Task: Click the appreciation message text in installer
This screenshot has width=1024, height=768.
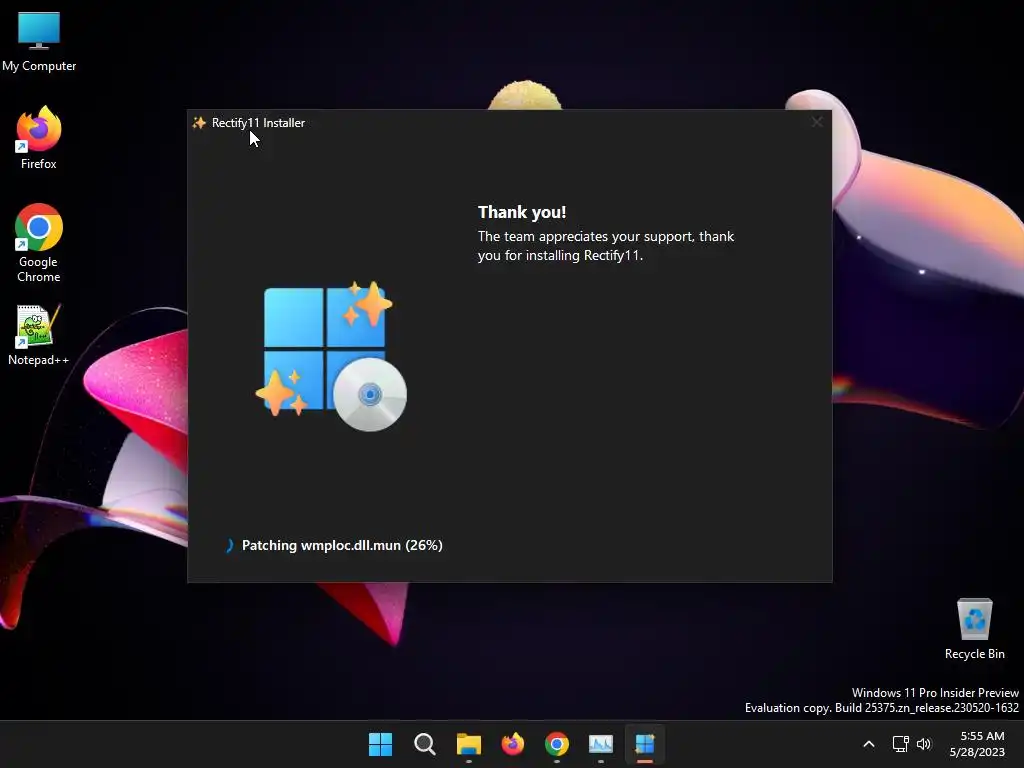Action: (605, 246)
